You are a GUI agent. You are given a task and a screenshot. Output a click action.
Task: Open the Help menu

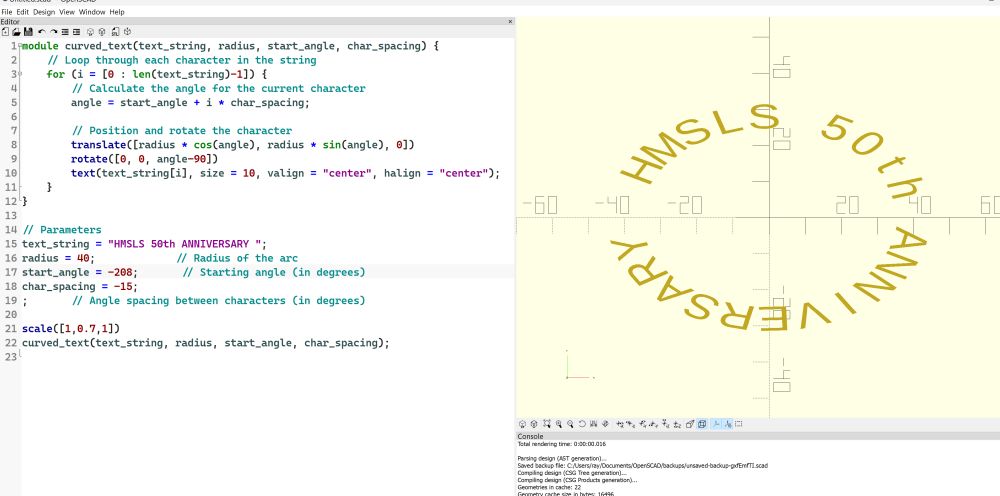point(117,12)
